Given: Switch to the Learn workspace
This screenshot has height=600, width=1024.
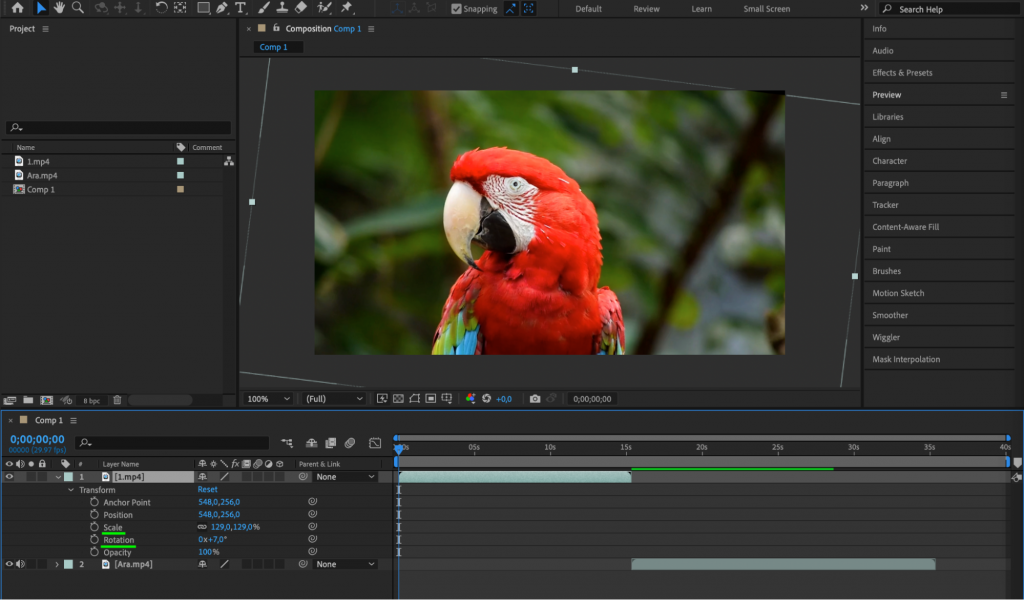Looking at the screenshot, I should [701, 9].
